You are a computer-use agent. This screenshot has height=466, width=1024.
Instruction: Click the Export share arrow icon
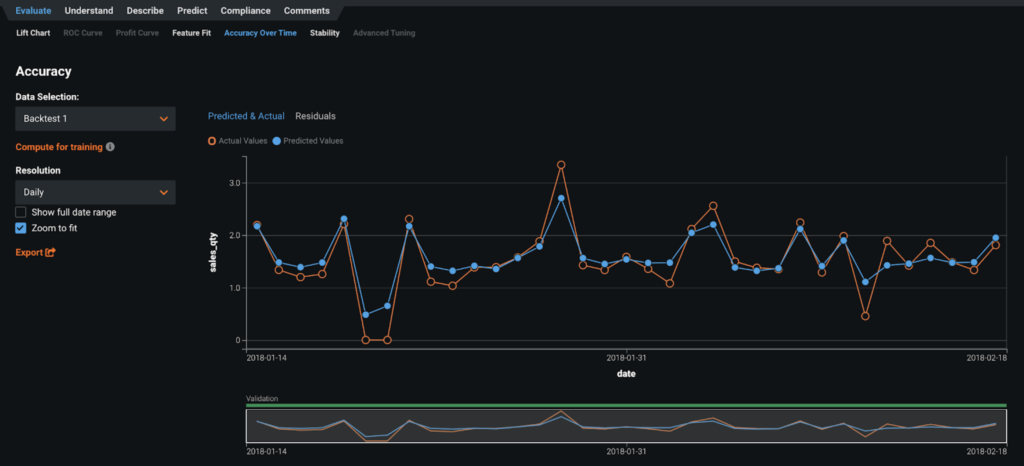[x=50, y=252]
